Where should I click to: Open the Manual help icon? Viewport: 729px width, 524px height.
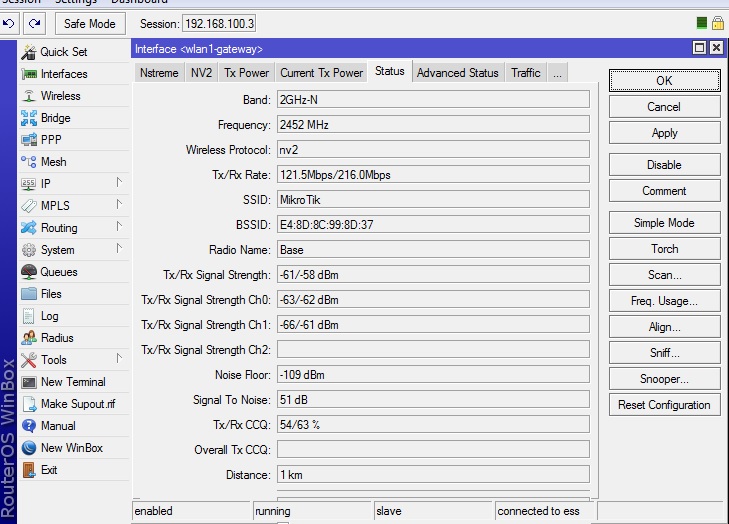point(28,426)
